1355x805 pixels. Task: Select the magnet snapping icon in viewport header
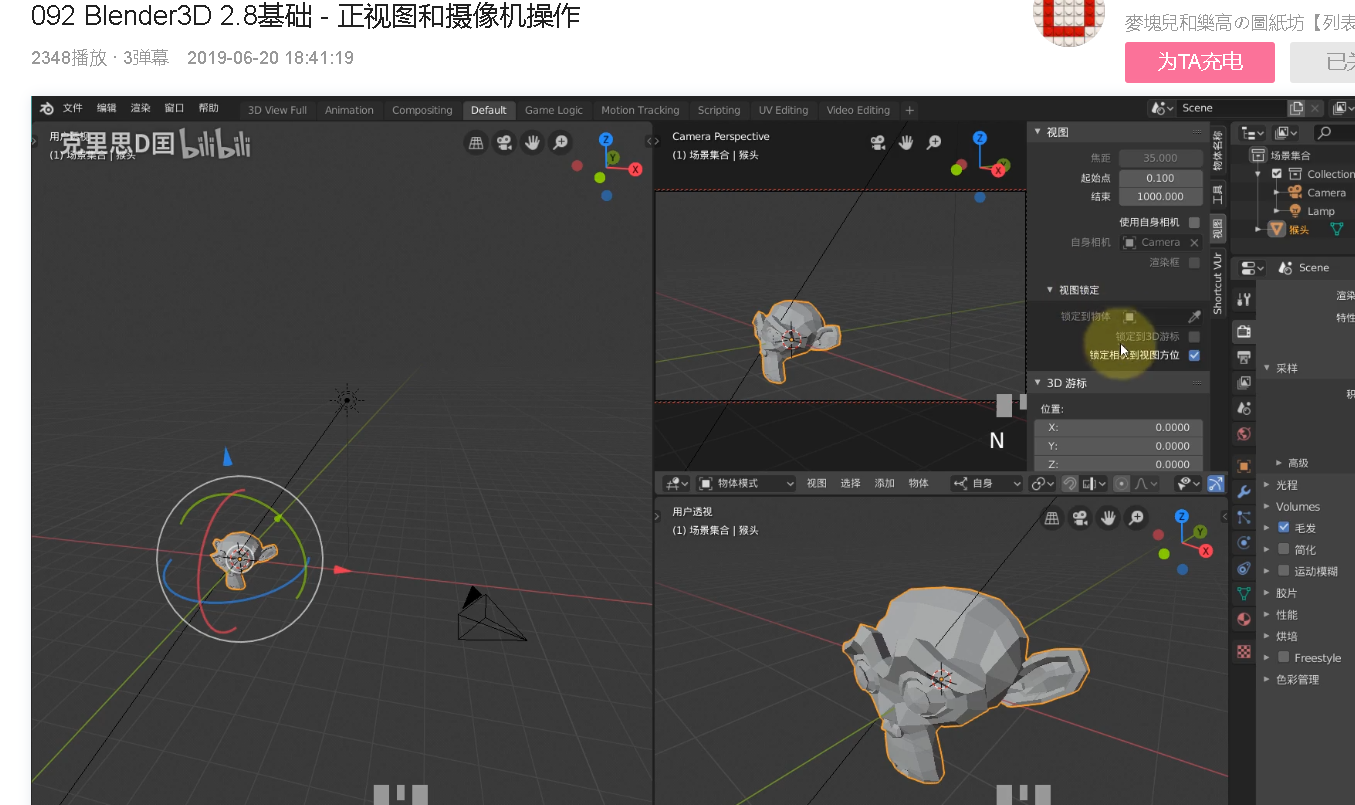[x=1071, y=483]
